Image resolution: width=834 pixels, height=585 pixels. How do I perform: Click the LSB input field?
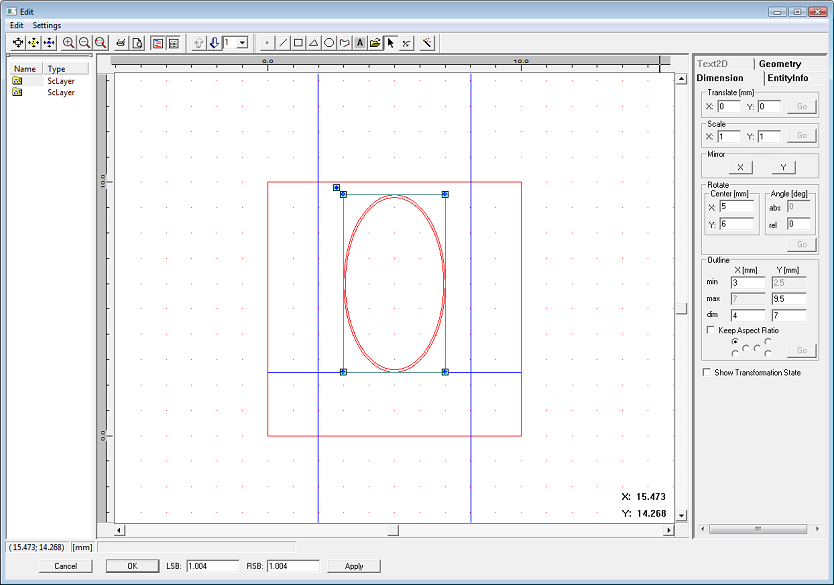pyautogui.click(x=212, y=566)
